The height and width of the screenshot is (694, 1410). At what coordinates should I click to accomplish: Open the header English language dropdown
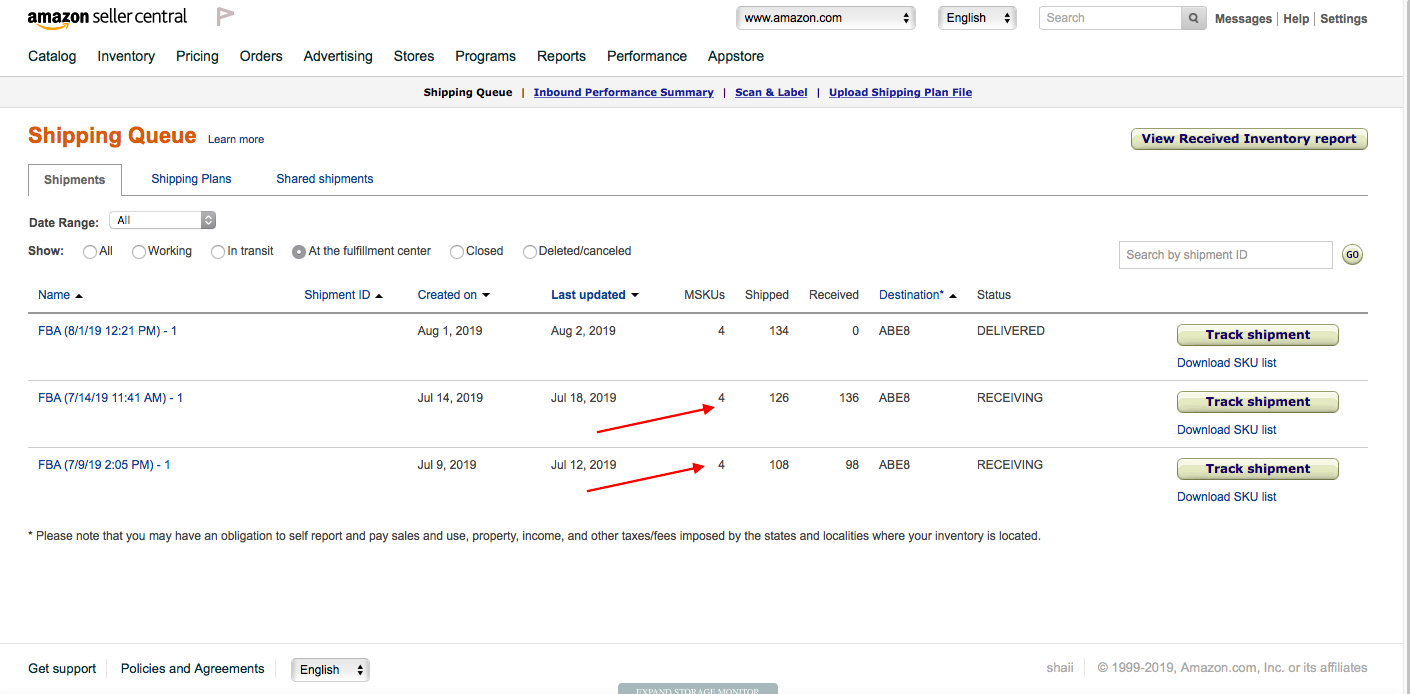click(x=977, y=18)
